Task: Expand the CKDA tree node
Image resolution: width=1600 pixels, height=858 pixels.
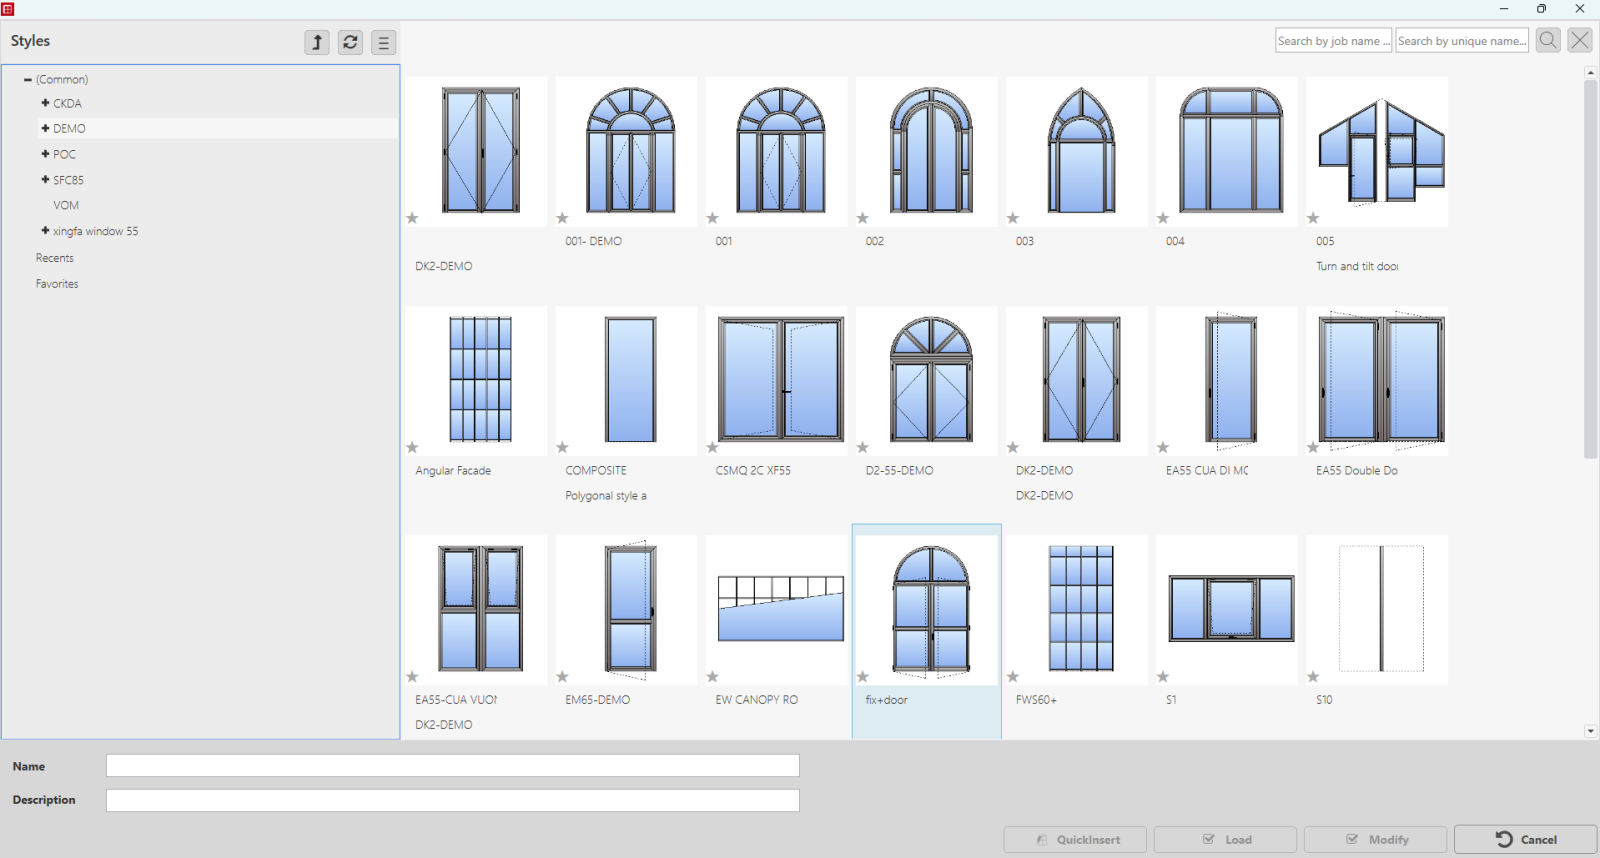Action: [x=45, y=103]
